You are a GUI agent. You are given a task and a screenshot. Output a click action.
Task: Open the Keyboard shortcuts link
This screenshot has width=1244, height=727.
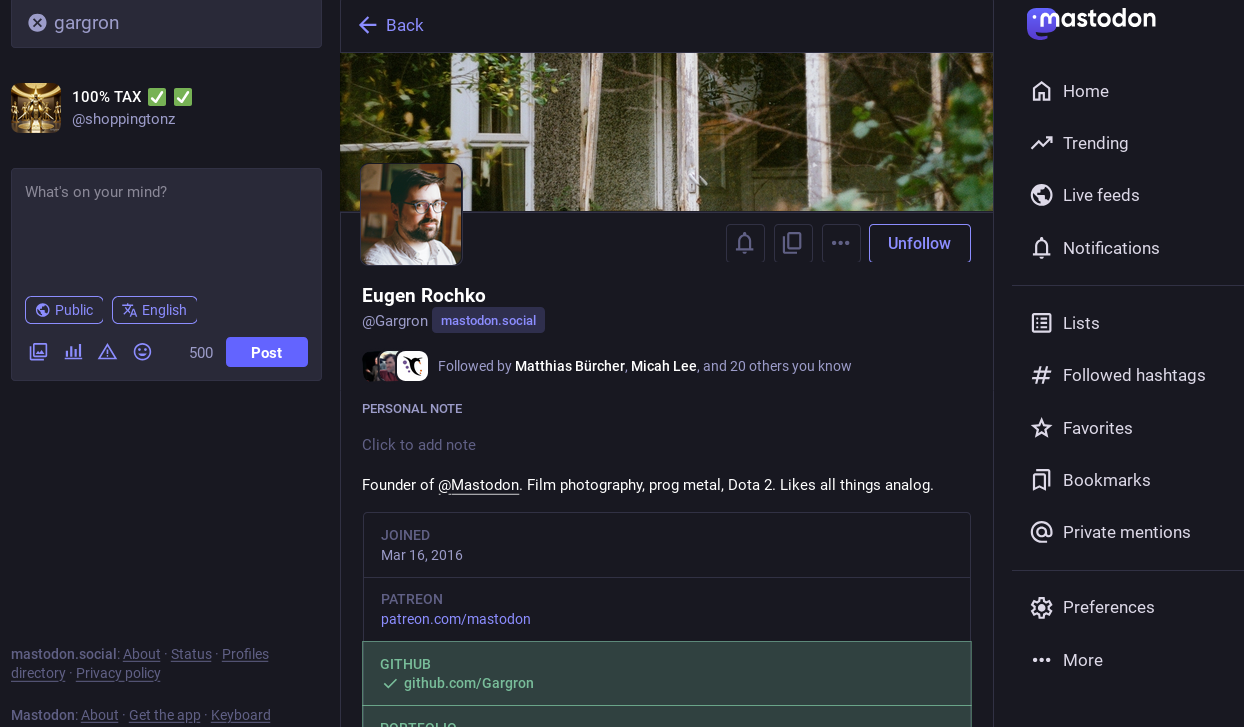point(241,715)
